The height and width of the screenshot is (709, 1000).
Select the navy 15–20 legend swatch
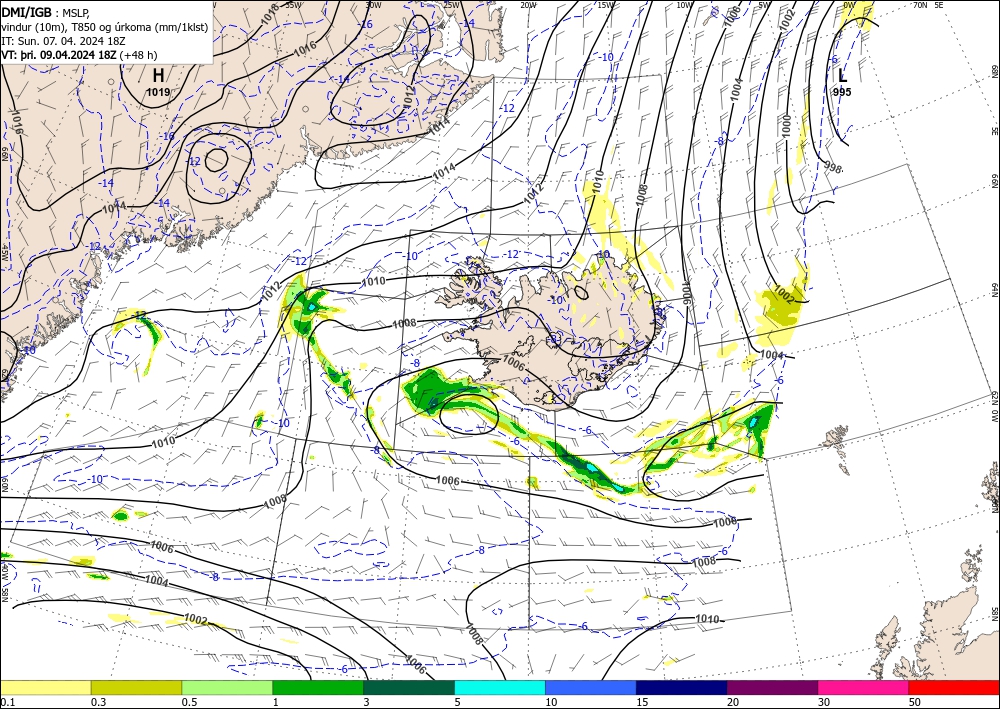tap(682, 687)
